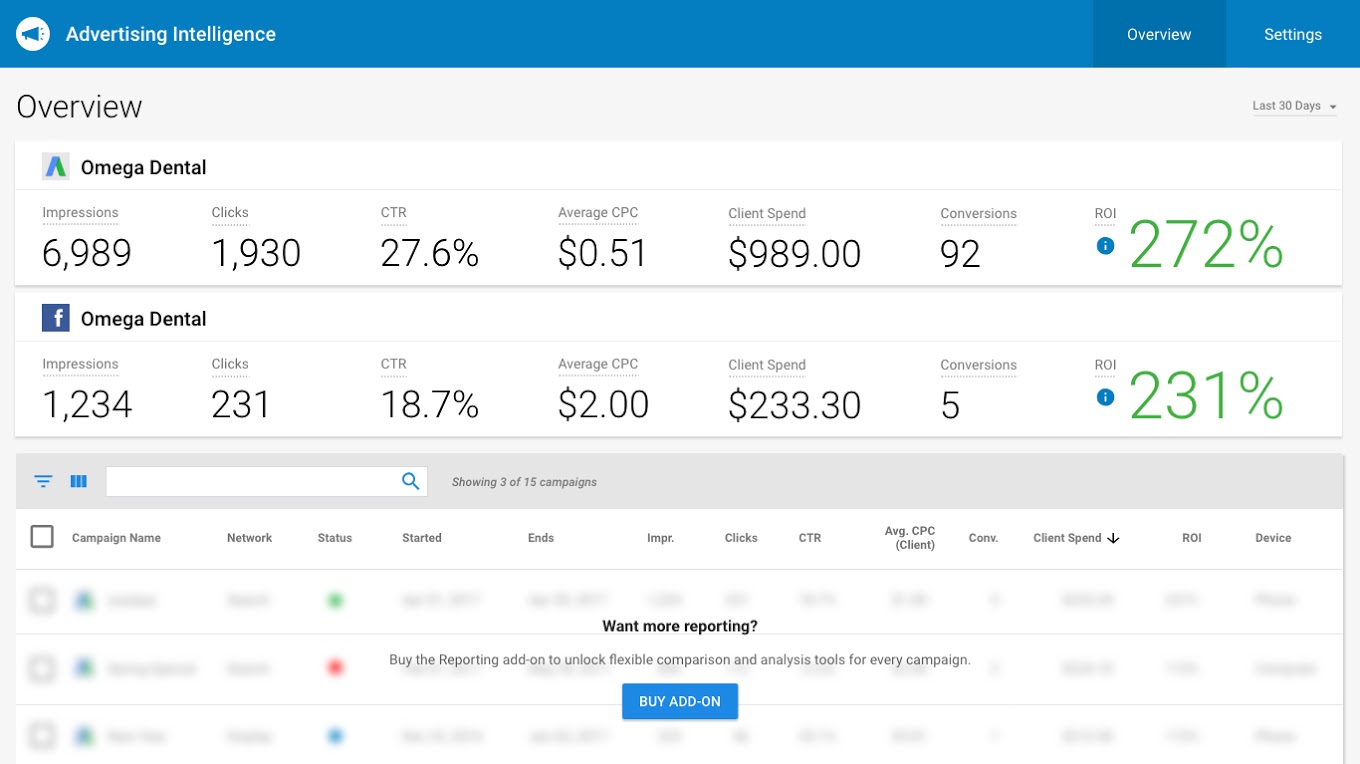Click the AdWords Client Spend metric label
The image size is (1360, 764).
click(766, 214)
